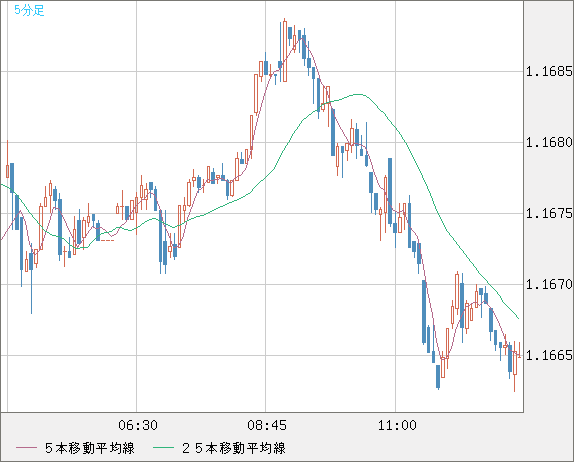Click the 5分足 chart title label

click(x=29, y=10)
